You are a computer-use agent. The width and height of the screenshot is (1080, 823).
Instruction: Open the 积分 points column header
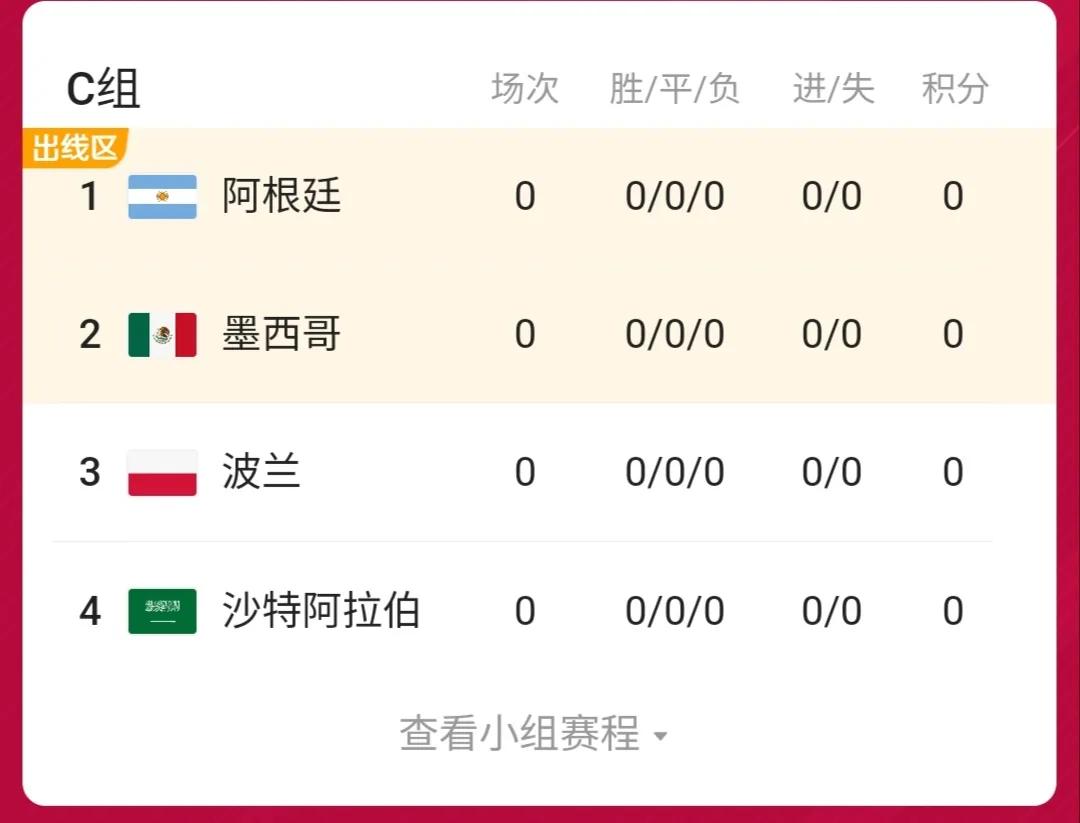(953, 88)
